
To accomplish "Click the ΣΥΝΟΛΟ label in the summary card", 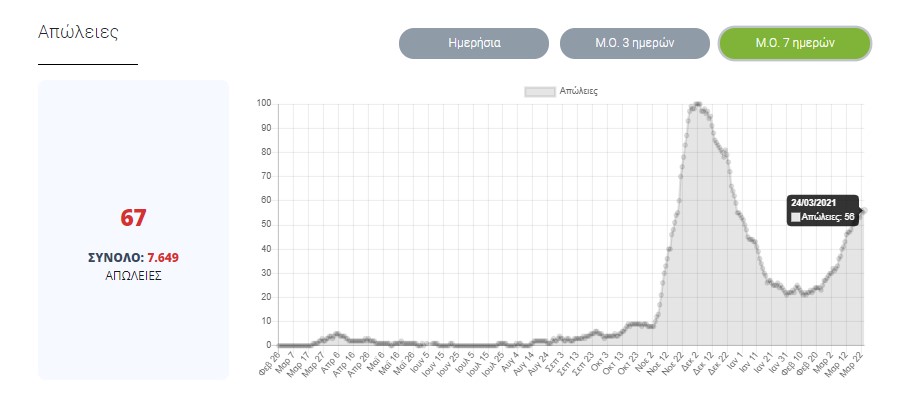I will click(x=114, y=257).
